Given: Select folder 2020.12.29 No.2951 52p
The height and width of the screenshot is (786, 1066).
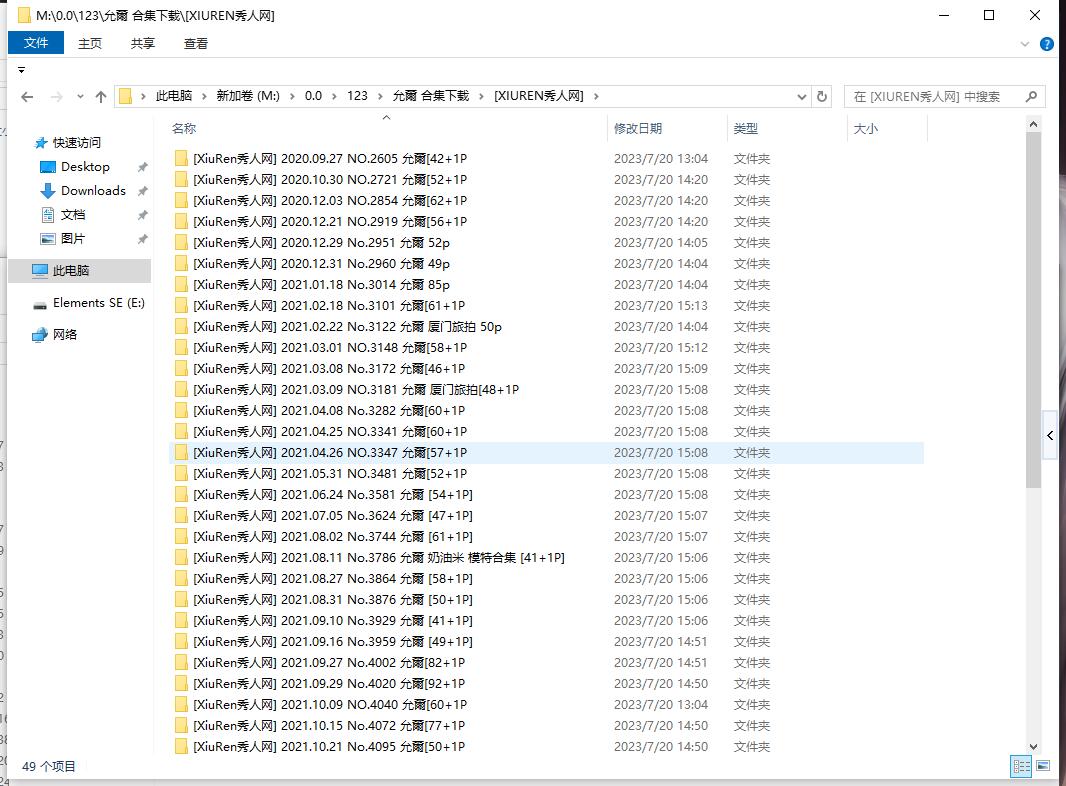Looking at the screenshot, I should click(x=321, y=243).
